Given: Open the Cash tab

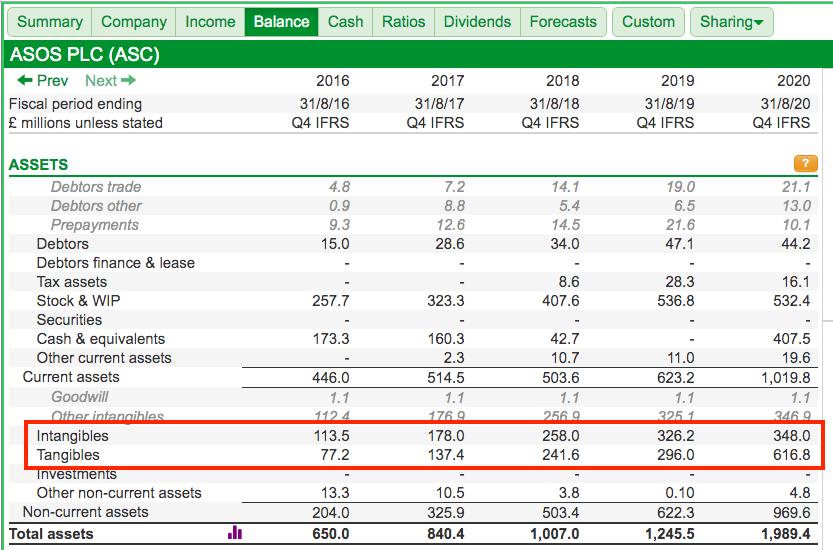Looking at the screenshot, I should pyautogui.click(x=346, y=22).
